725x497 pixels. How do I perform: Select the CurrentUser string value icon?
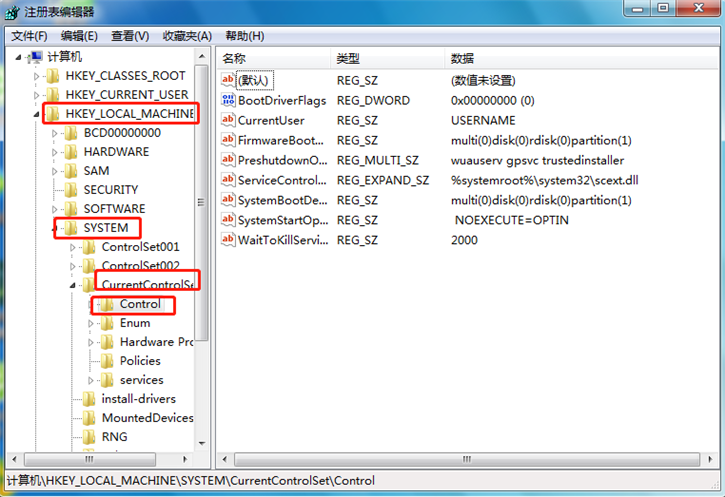coord(227,120)
